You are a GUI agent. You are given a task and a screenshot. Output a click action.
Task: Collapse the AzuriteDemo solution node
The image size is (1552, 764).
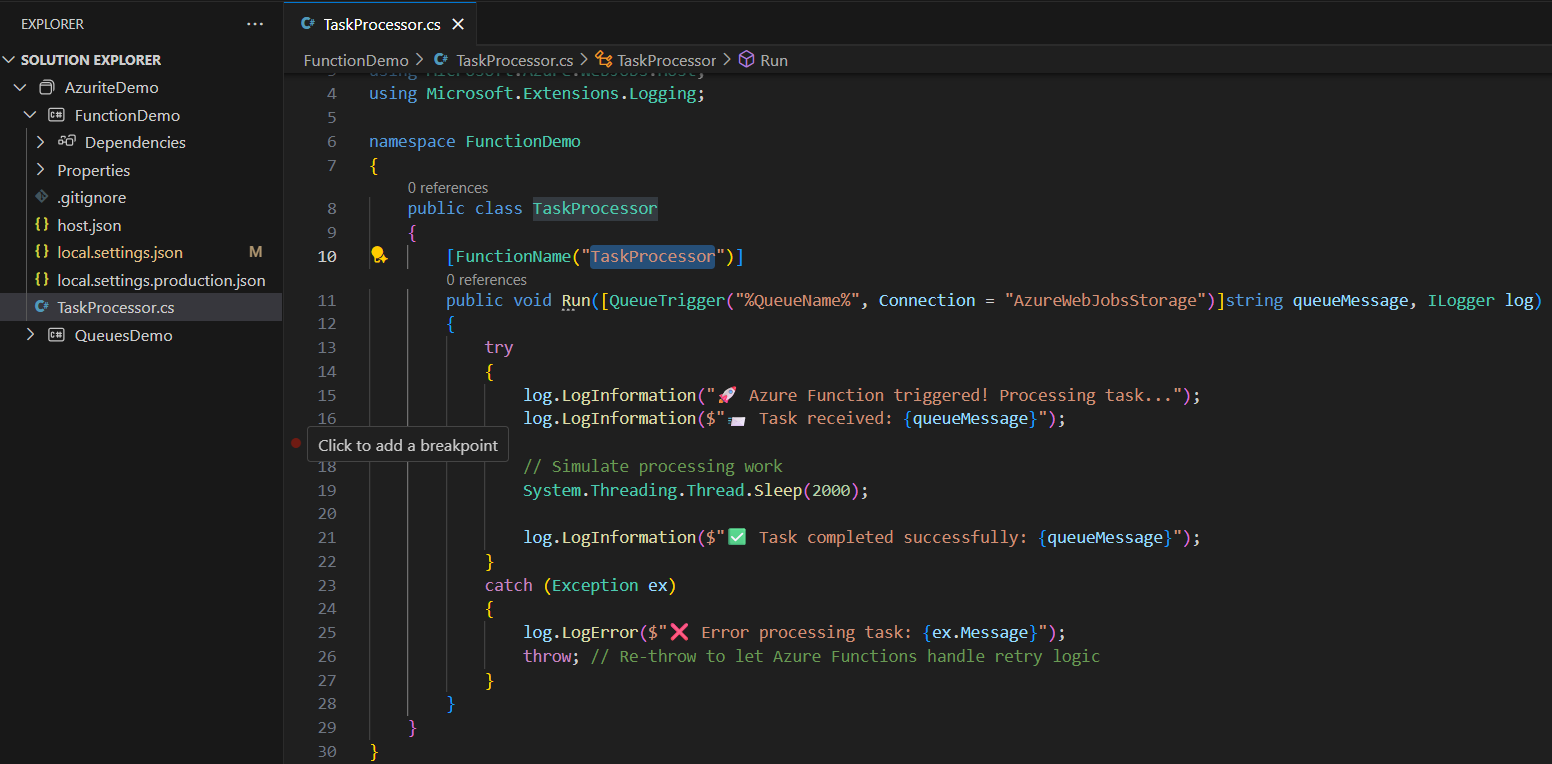coord(22,87)
